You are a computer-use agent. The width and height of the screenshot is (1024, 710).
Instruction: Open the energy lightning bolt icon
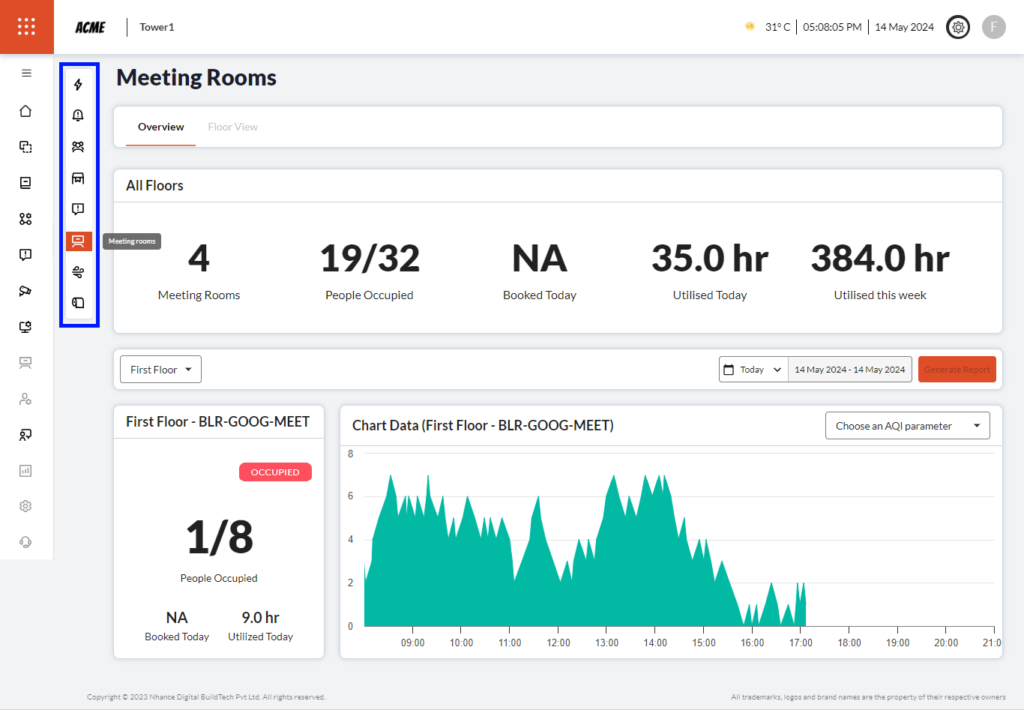coord(78,85)
